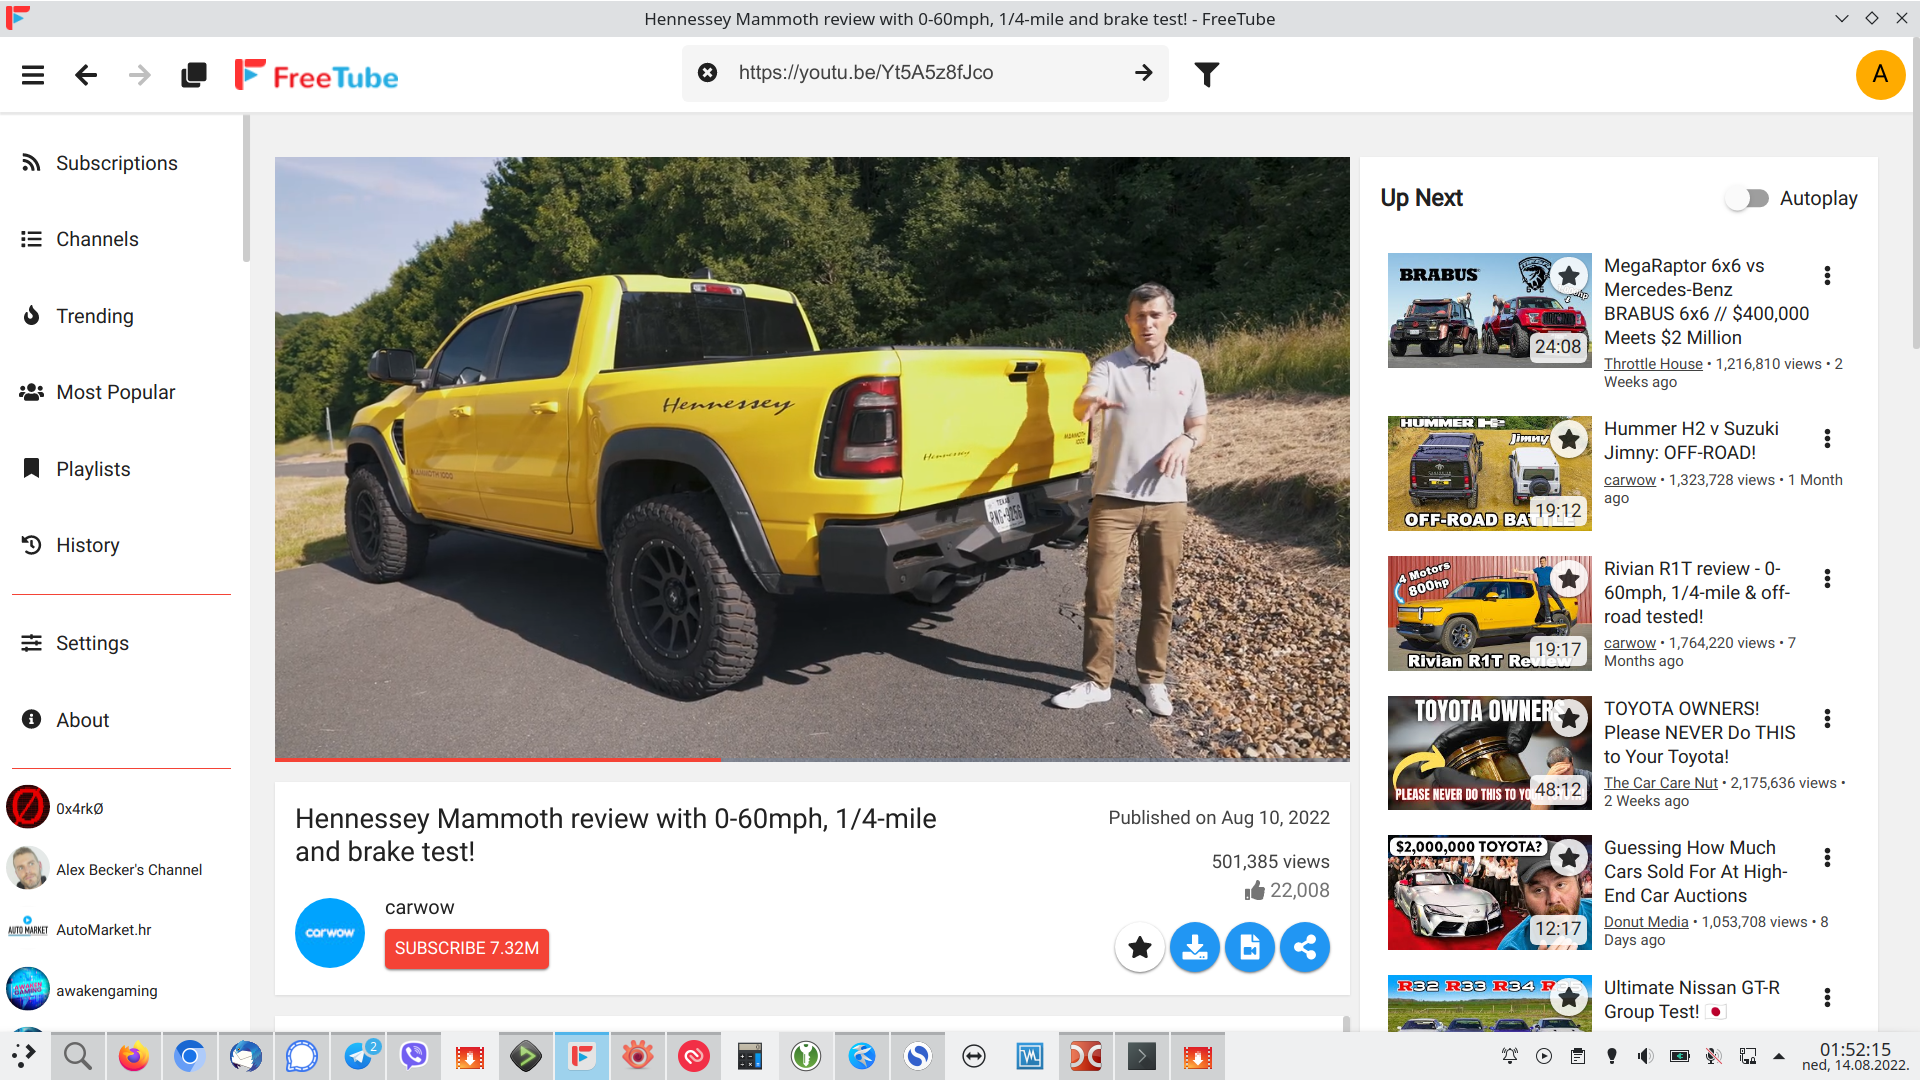Image resolution: width=1920 pixels, height=1080 pixels.
Task: Go to Trending in sidebar
Action: pos(94,316)
